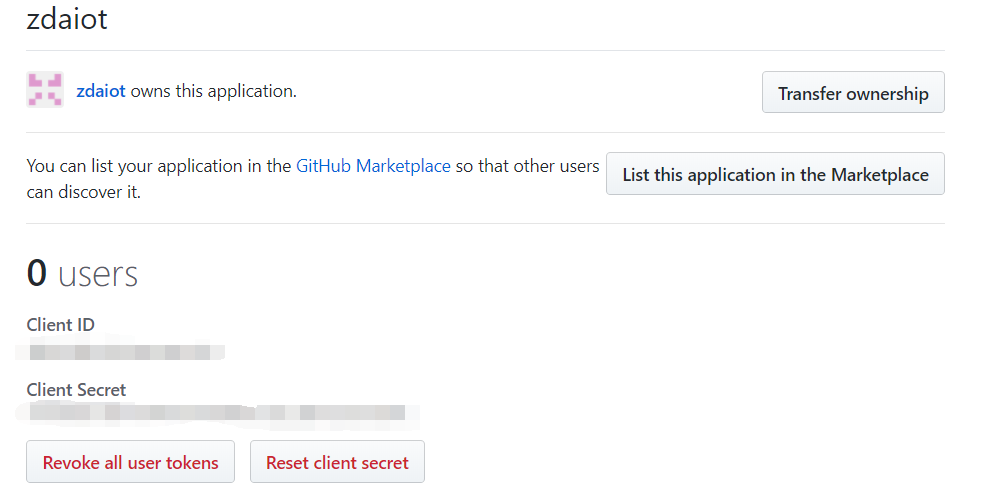Click the pink zdaiot avatar image
Screen dimensions: 986x498
[x=45, y=91]
